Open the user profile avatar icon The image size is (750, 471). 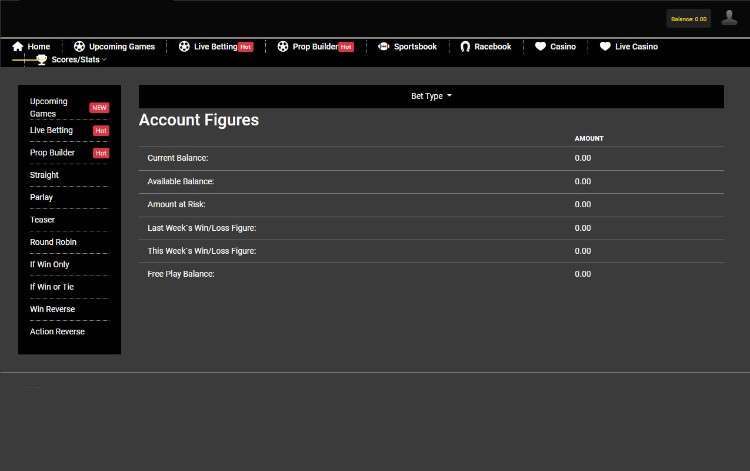tap(729, 18)
